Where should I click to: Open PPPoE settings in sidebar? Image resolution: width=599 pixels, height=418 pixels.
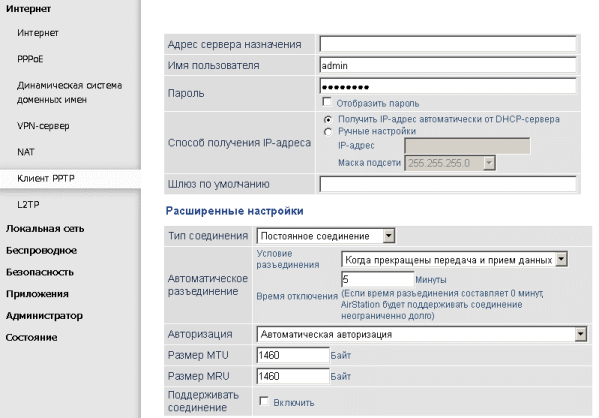click(x=30, y=59)
